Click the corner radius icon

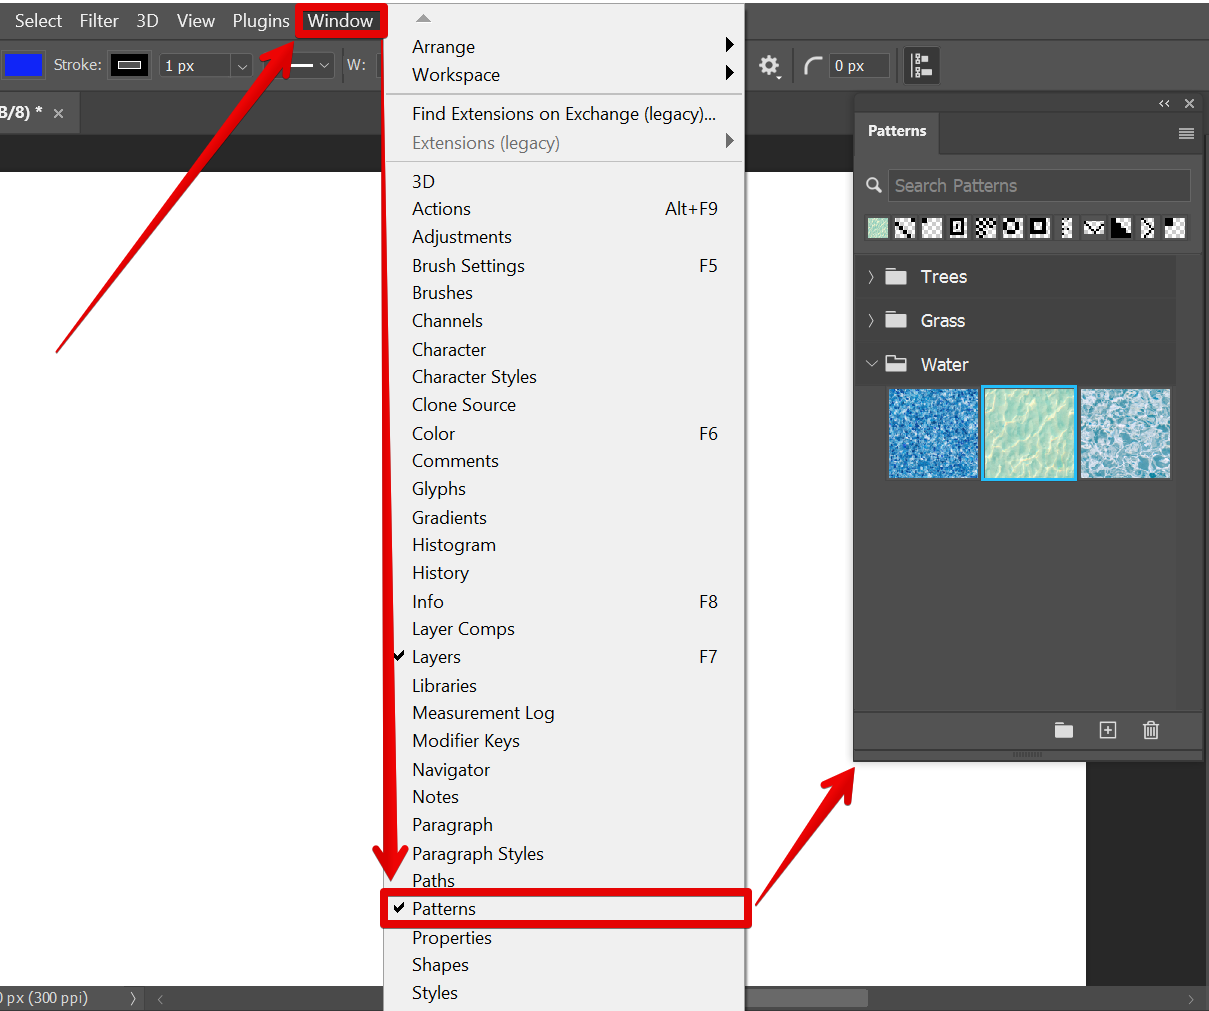click(x=814, y=66)
